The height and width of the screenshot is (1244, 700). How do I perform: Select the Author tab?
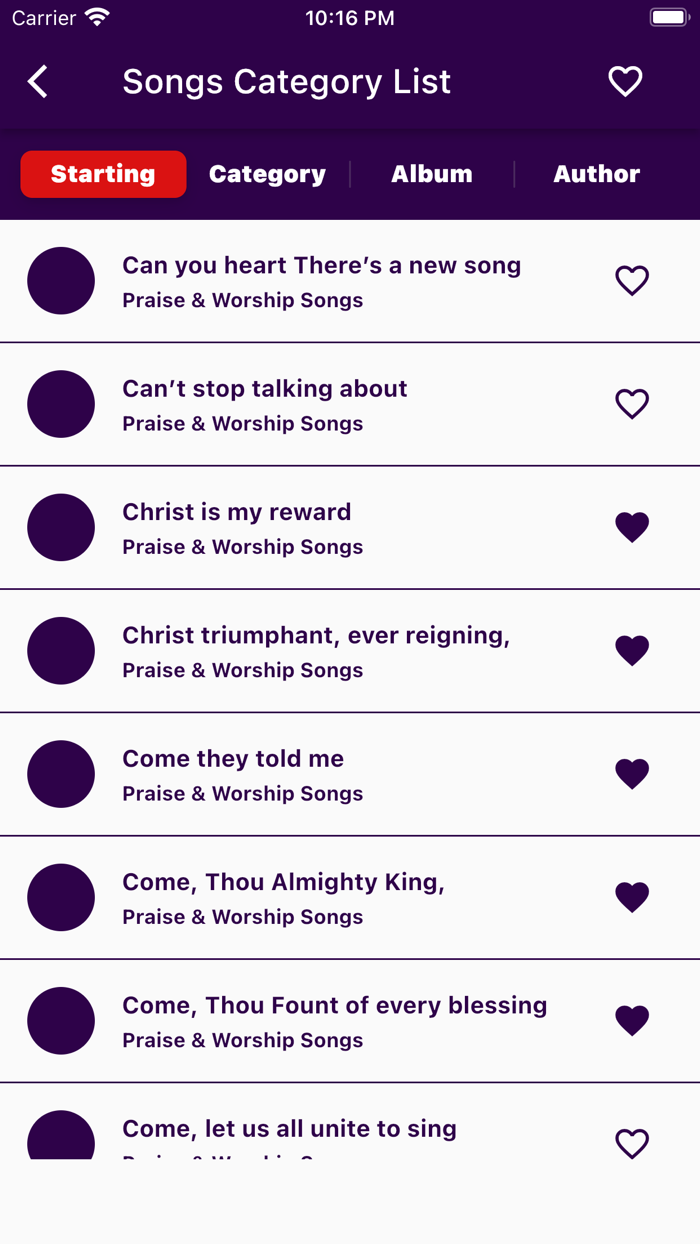pyautogui.click(x=596, y=174)
